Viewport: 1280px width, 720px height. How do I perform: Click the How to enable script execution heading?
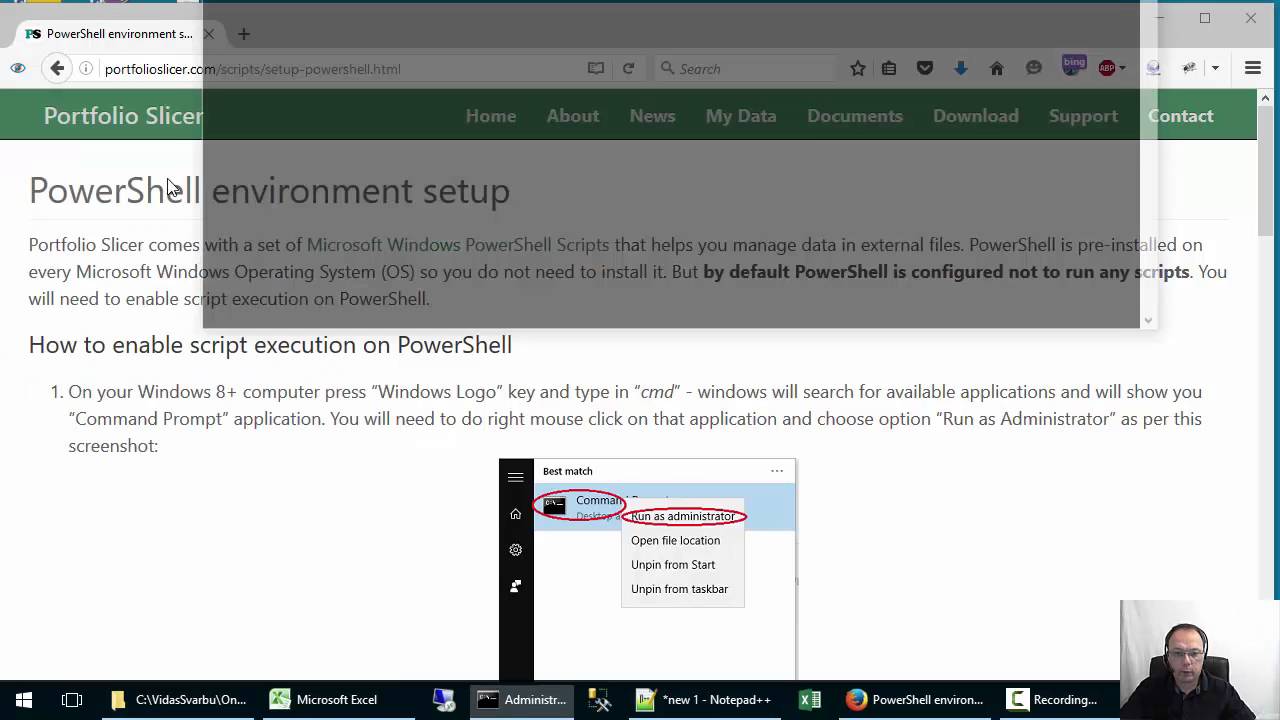tap(270, 344)
